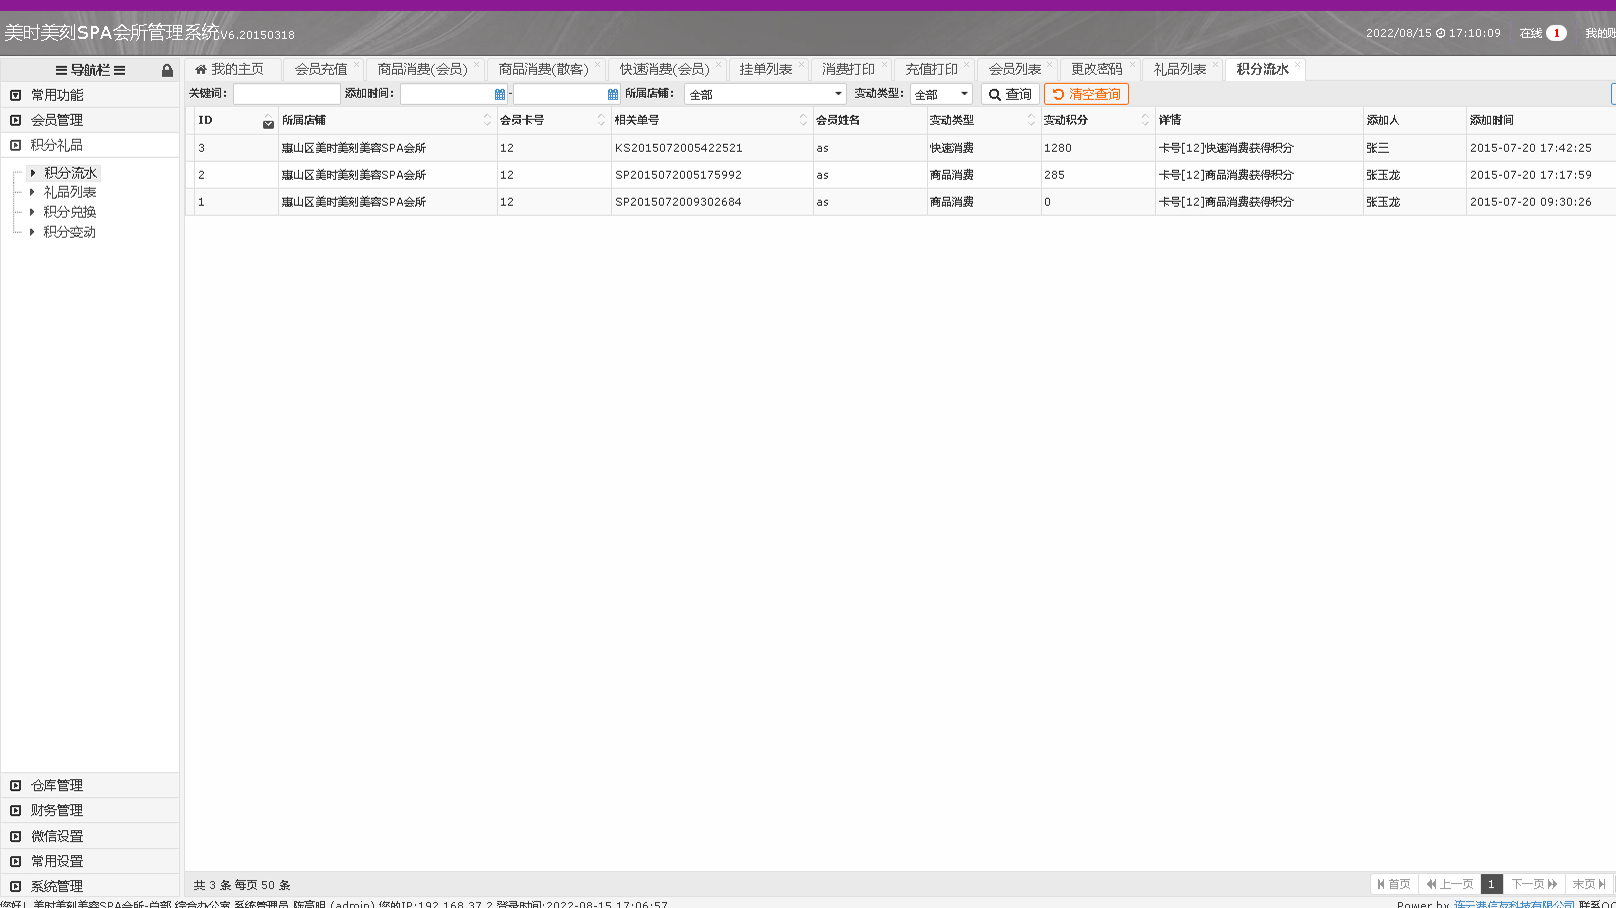Click the 关键词 keyword input field
Viewport: 1616px width, 908px height.
click(287, 94)
